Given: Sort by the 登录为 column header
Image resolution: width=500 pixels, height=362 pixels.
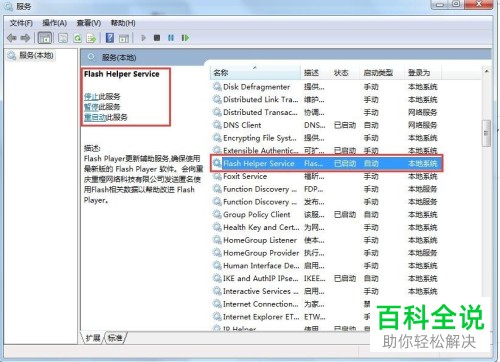Looking at the screenshot, I should coord(423,73).
